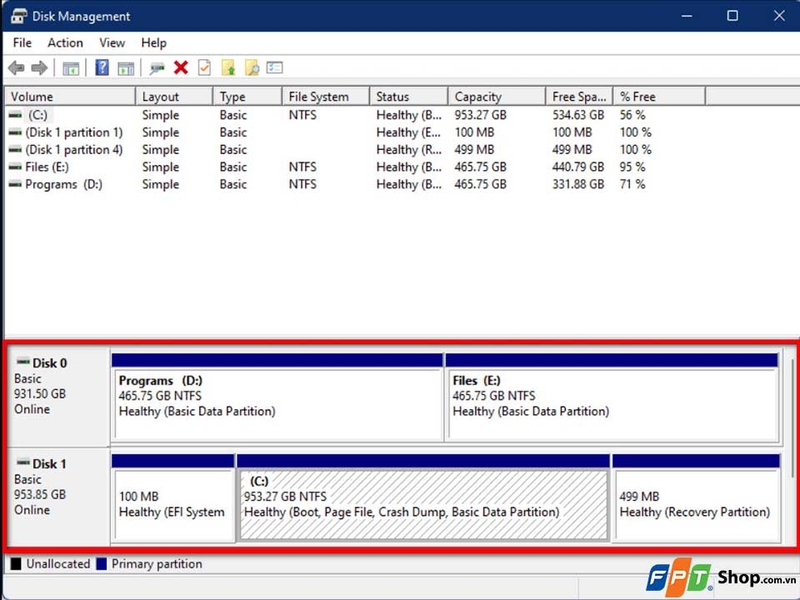Sort by the Status column header
This screenshot has height=600, width=800.
(409, 96)
